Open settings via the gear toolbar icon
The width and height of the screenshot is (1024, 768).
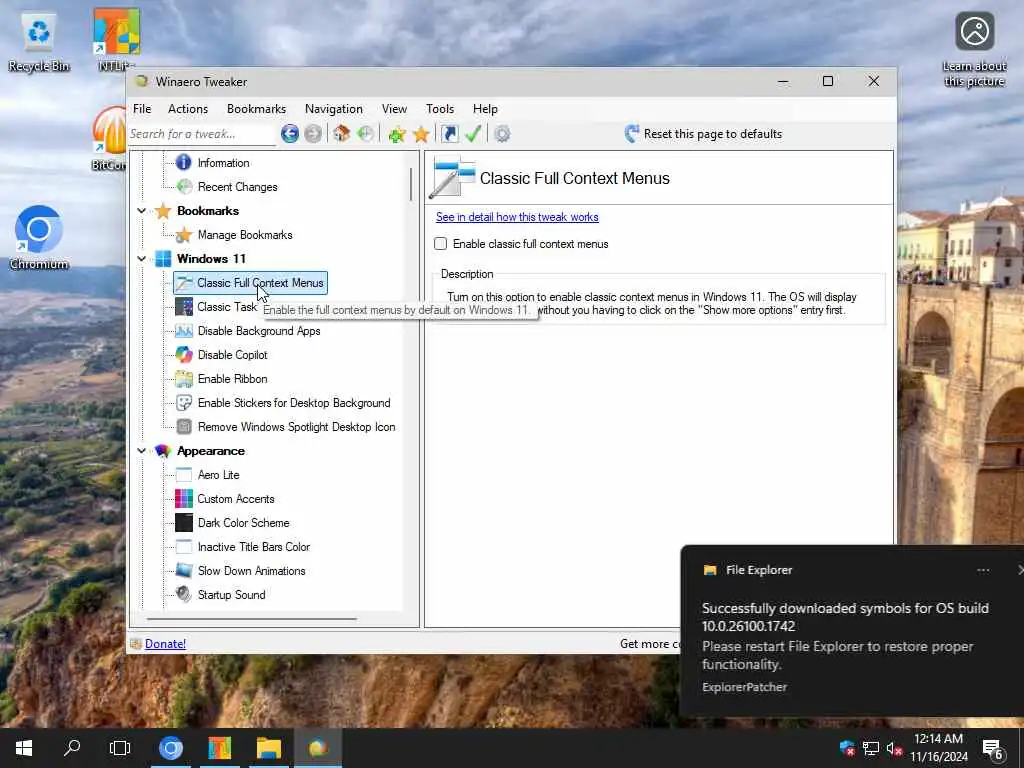click(502, 134)
